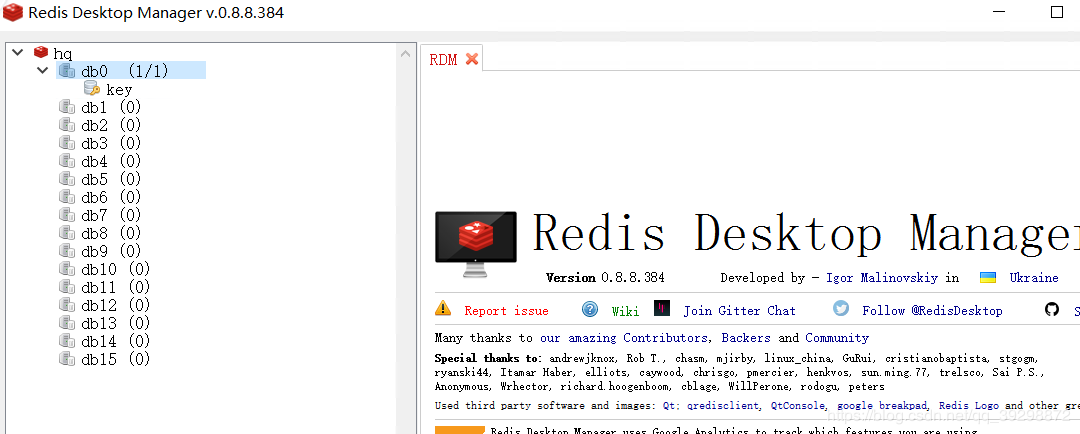Click the db4 database icon
1080x434 pixels.
click(x=67, y=161)
